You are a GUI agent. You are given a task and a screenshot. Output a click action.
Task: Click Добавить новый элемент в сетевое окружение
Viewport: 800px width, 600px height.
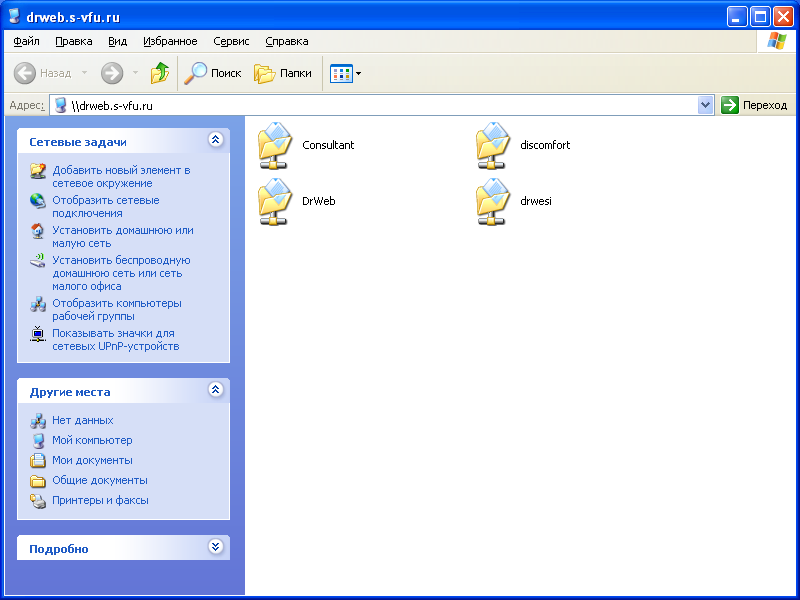pyautogui.click(x=121, y=177)
